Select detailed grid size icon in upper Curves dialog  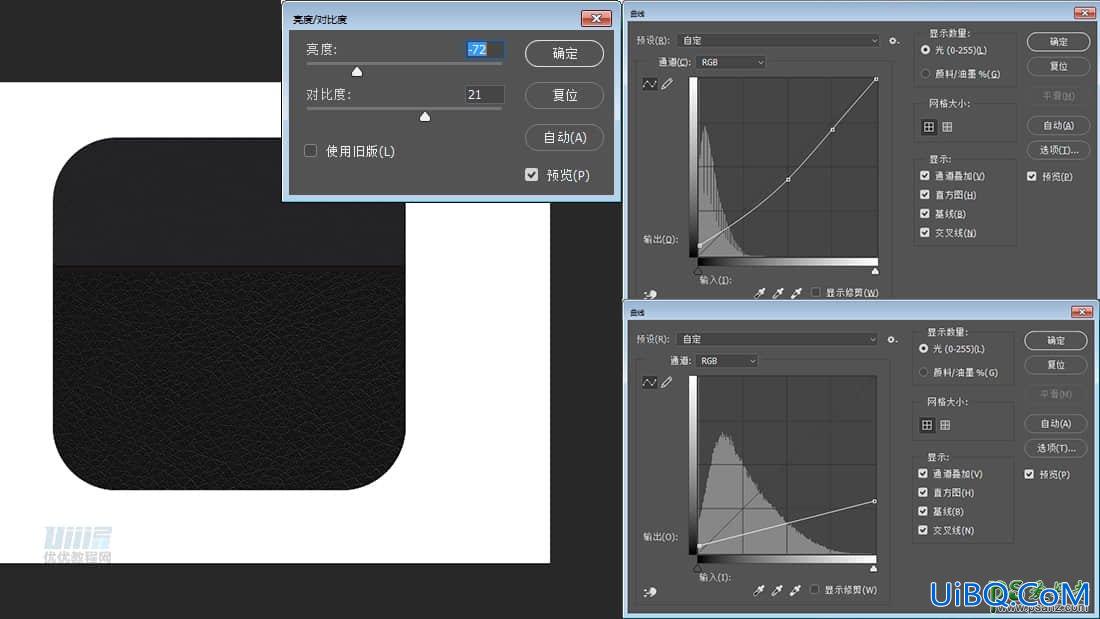tap(947, 127)
